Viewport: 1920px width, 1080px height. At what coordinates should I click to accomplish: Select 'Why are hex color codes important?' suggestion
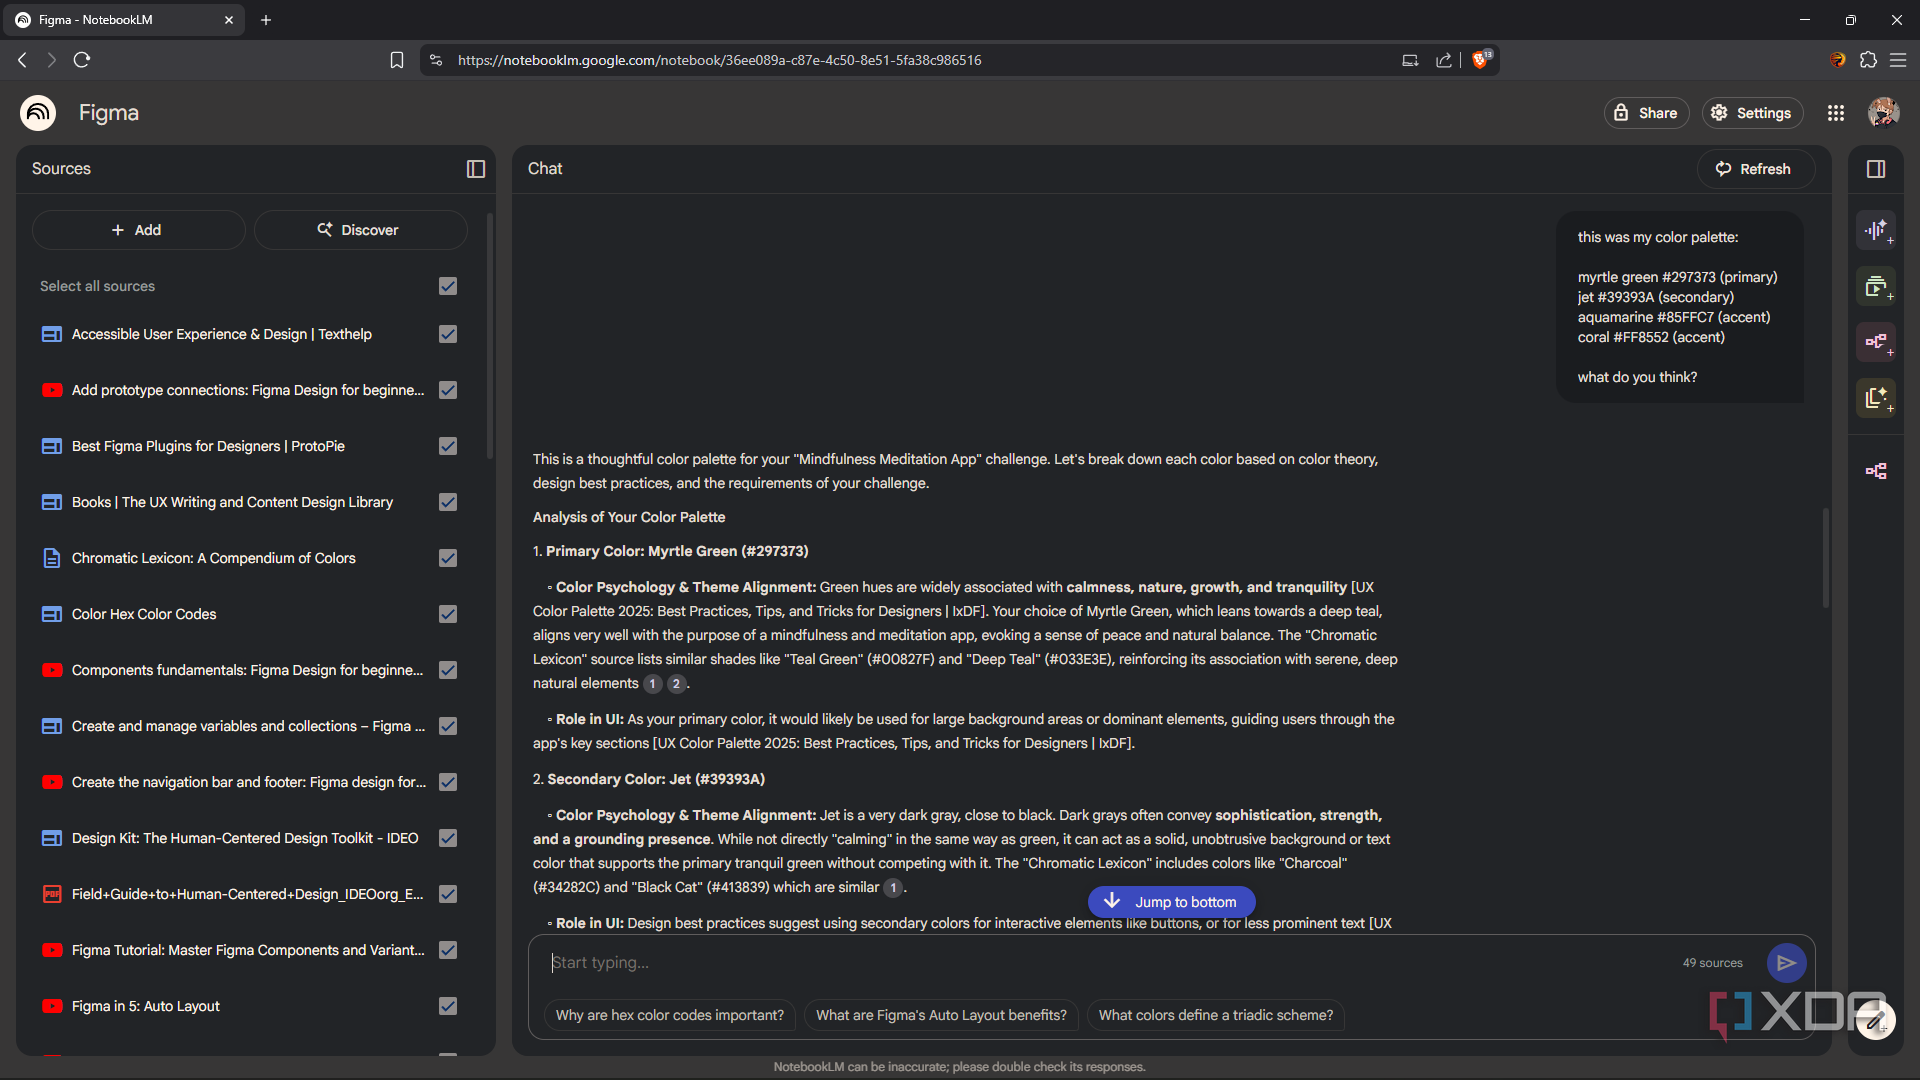tap(669, 1015)
